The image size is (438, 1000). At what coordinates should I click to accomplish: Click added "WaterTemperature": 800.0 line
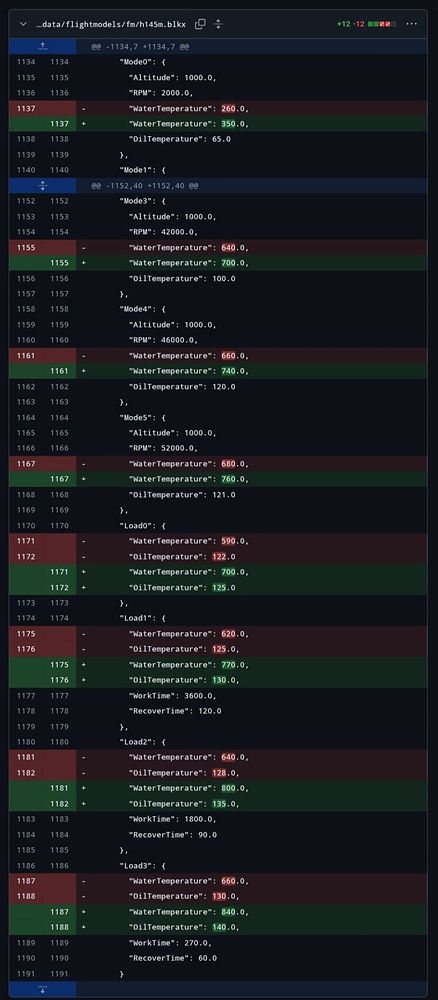[189, 788]
